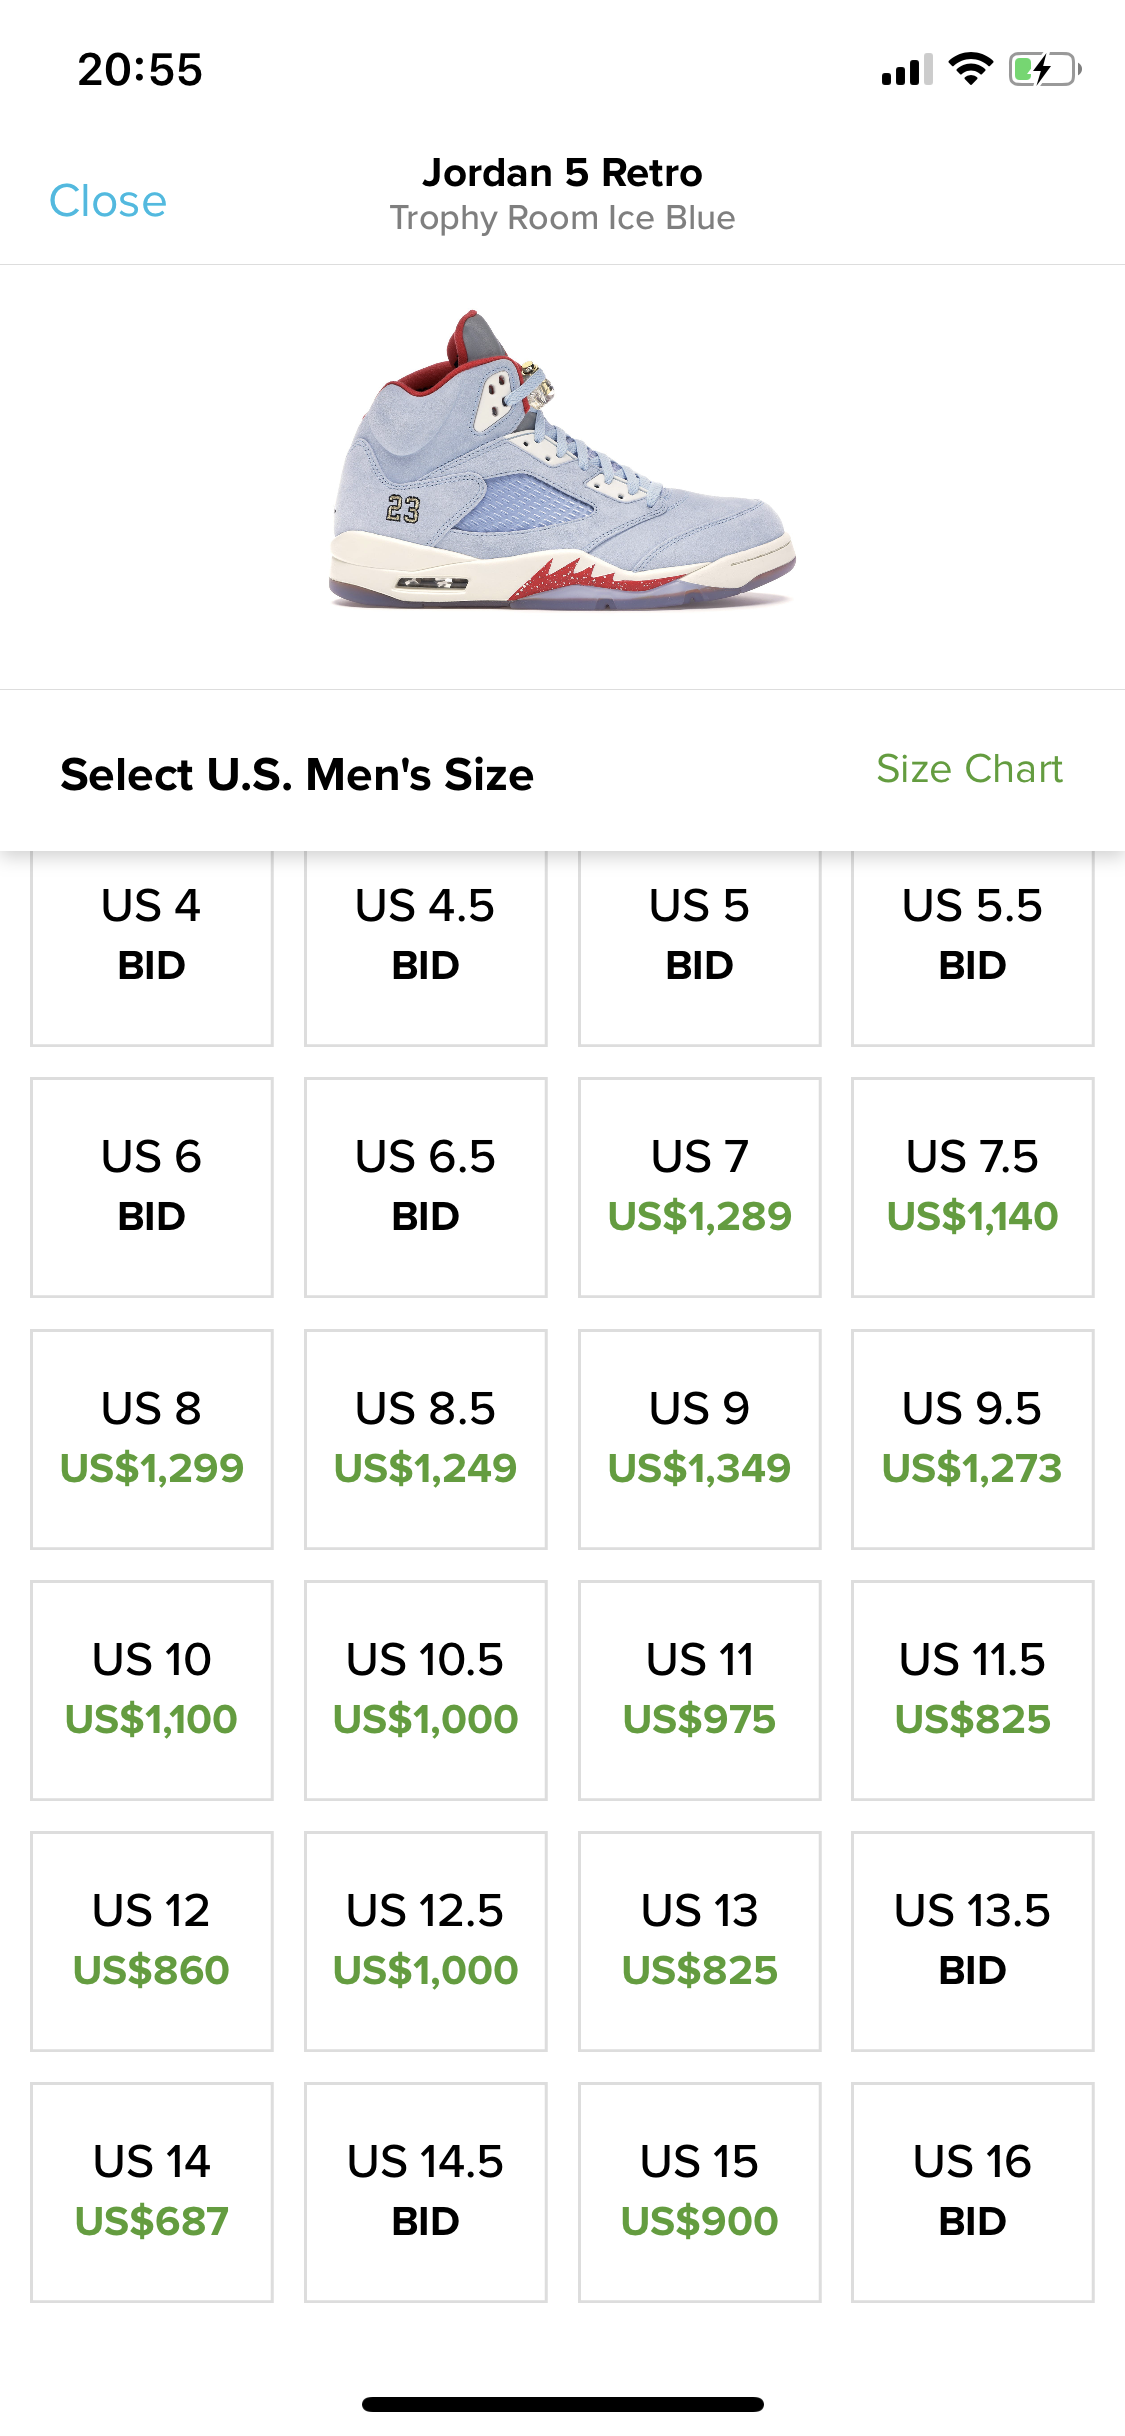Pick size US 10.5 at US$1,000
1125x2436 pixels.
[x=425, y=1690]
